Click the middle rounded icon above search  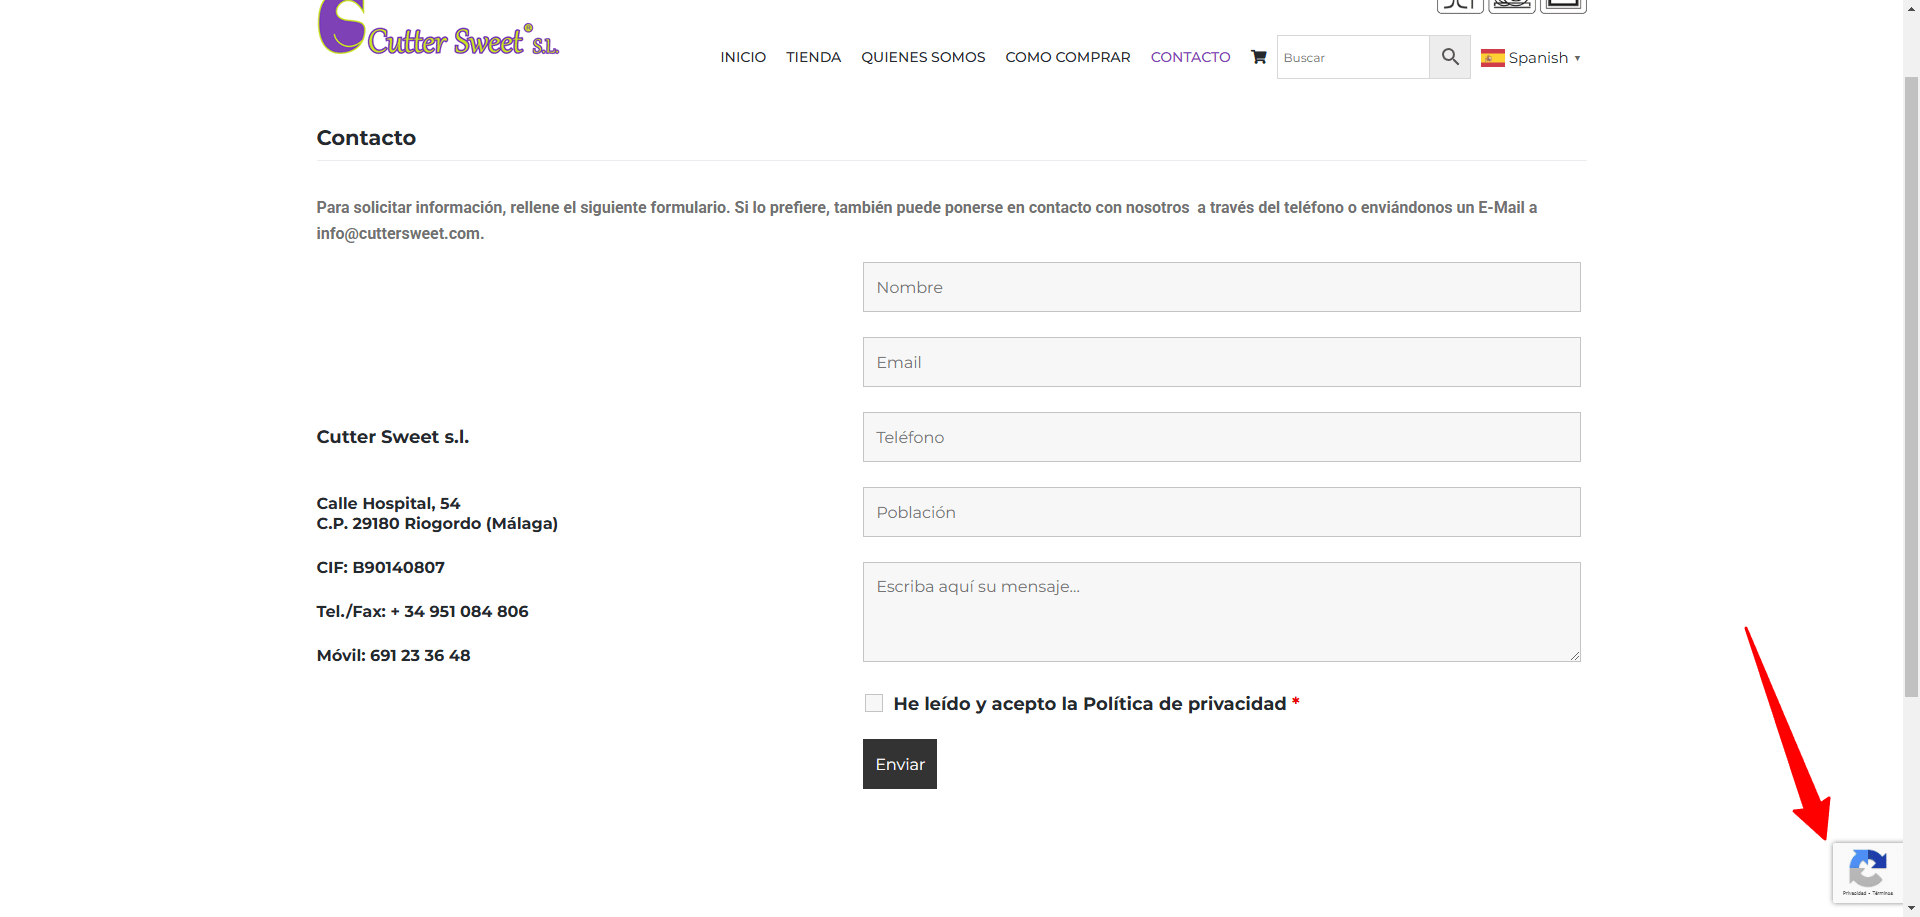click(x=1512, y=6)
